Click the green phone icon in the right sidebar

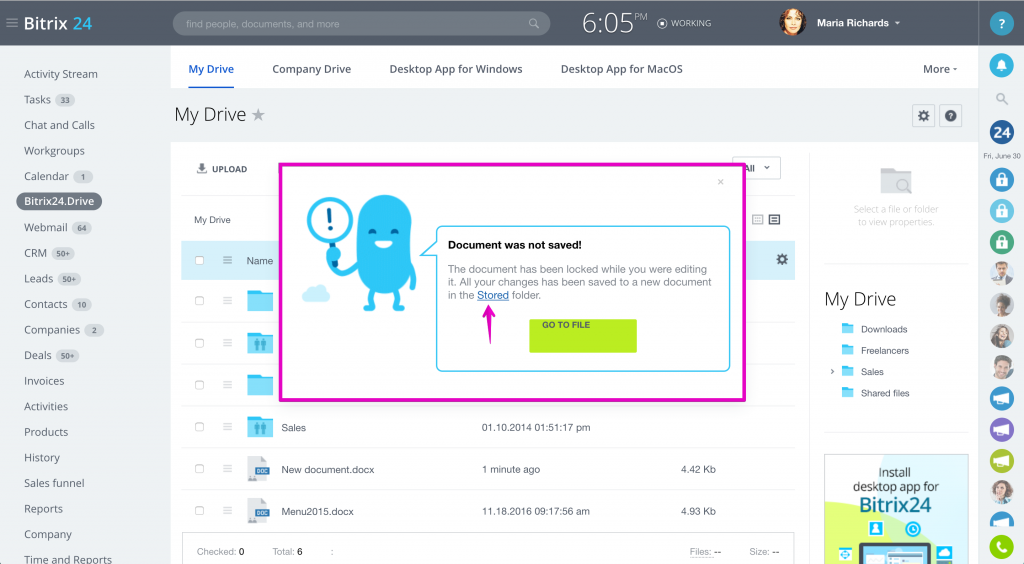(1001, 546)
